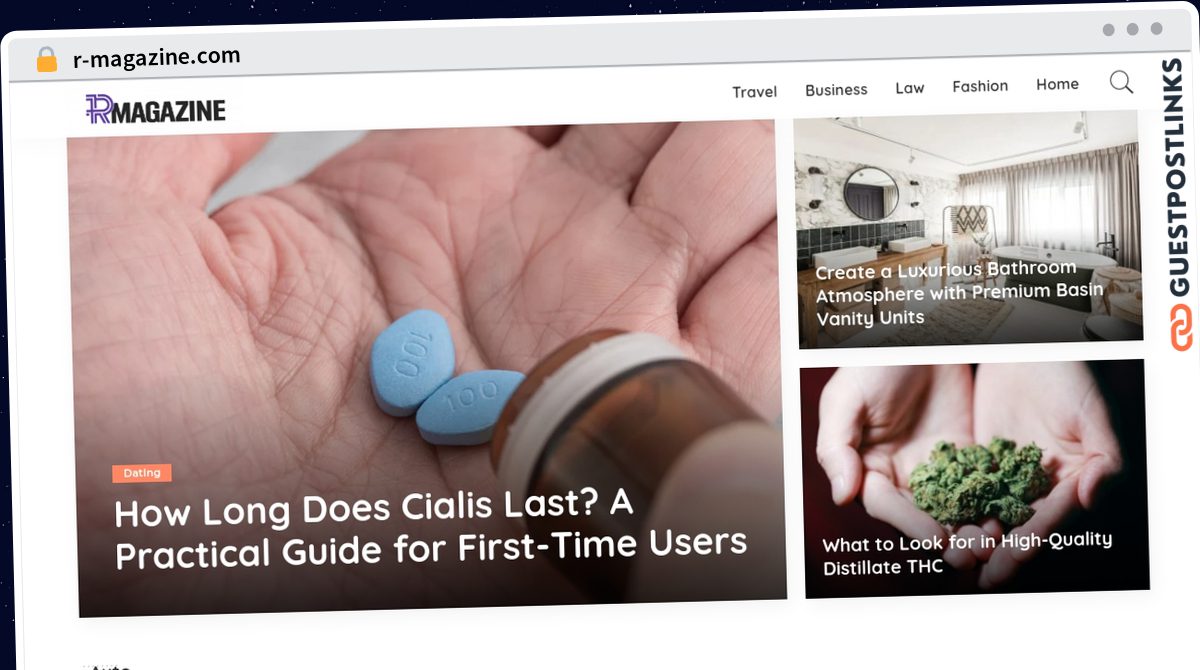Screen dimensions: 1200x670
Task: Click the middle browser window dot
Action: click(1133, 29)
